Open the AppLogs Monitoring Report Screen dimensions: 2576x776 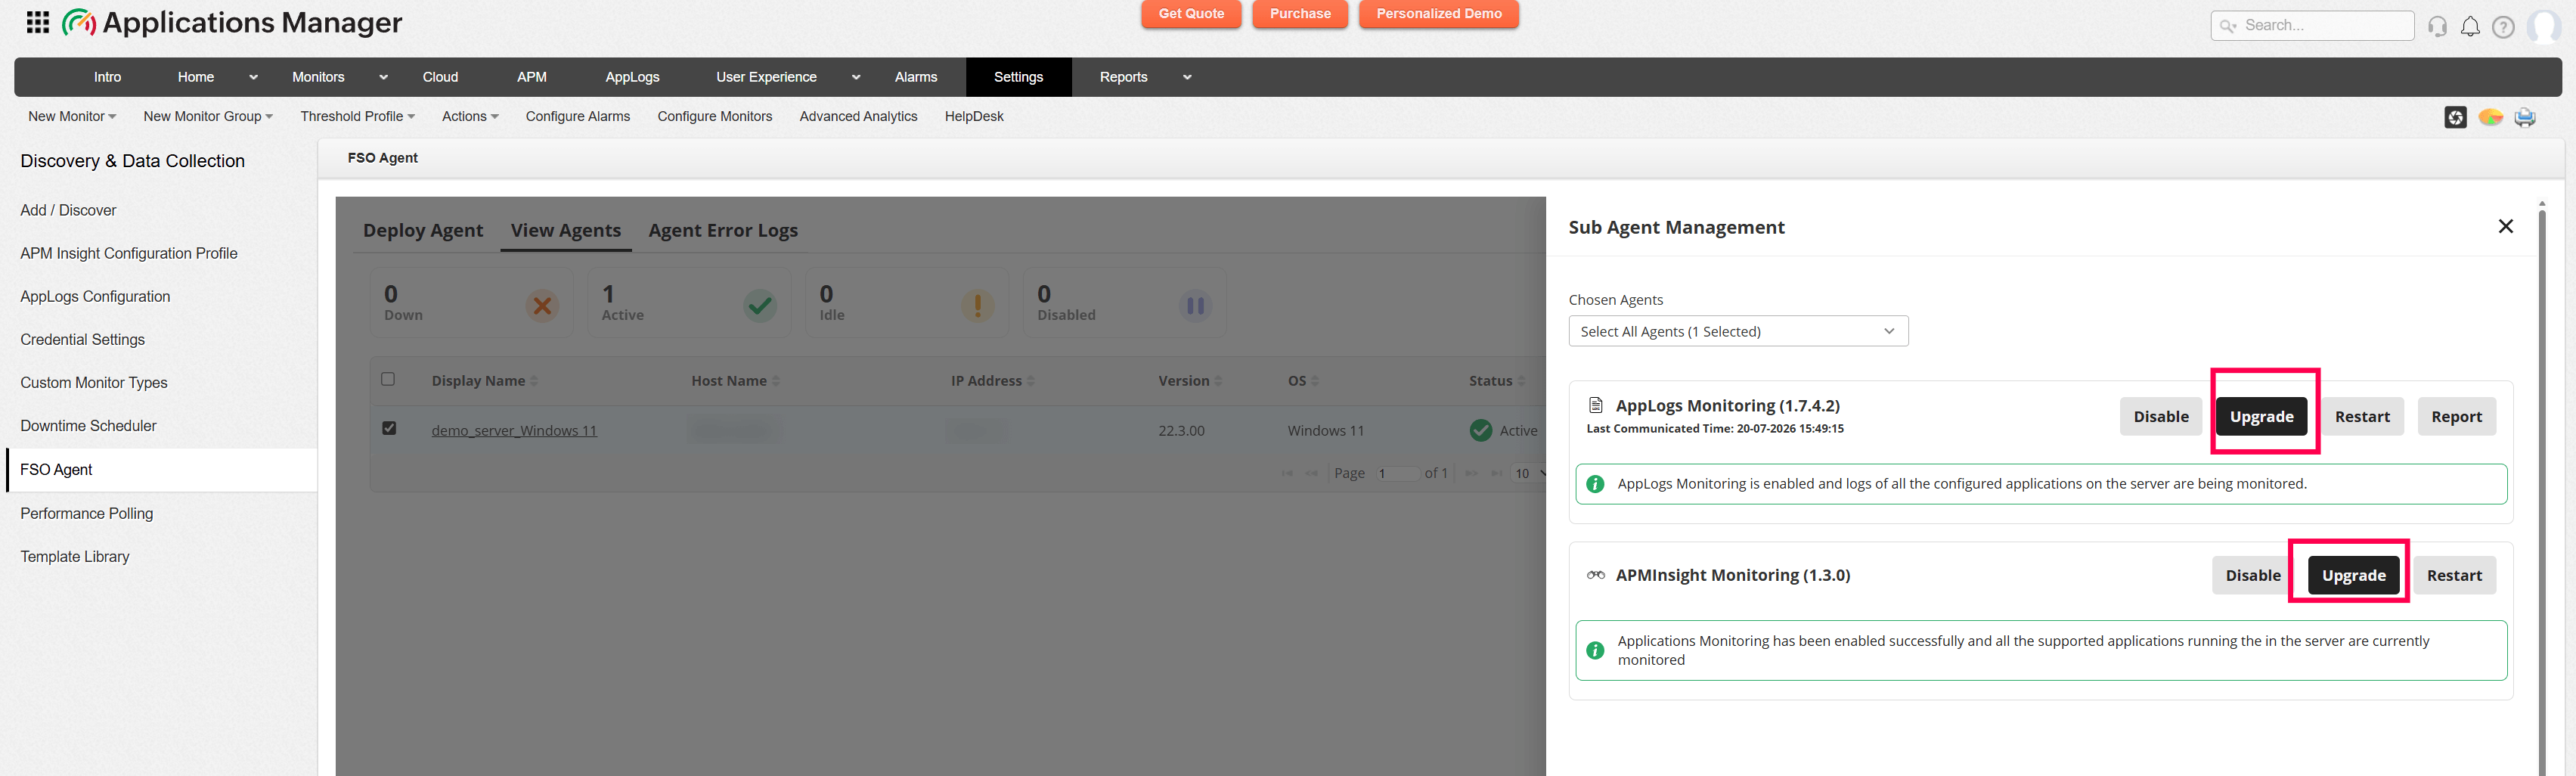(2456, 417)
